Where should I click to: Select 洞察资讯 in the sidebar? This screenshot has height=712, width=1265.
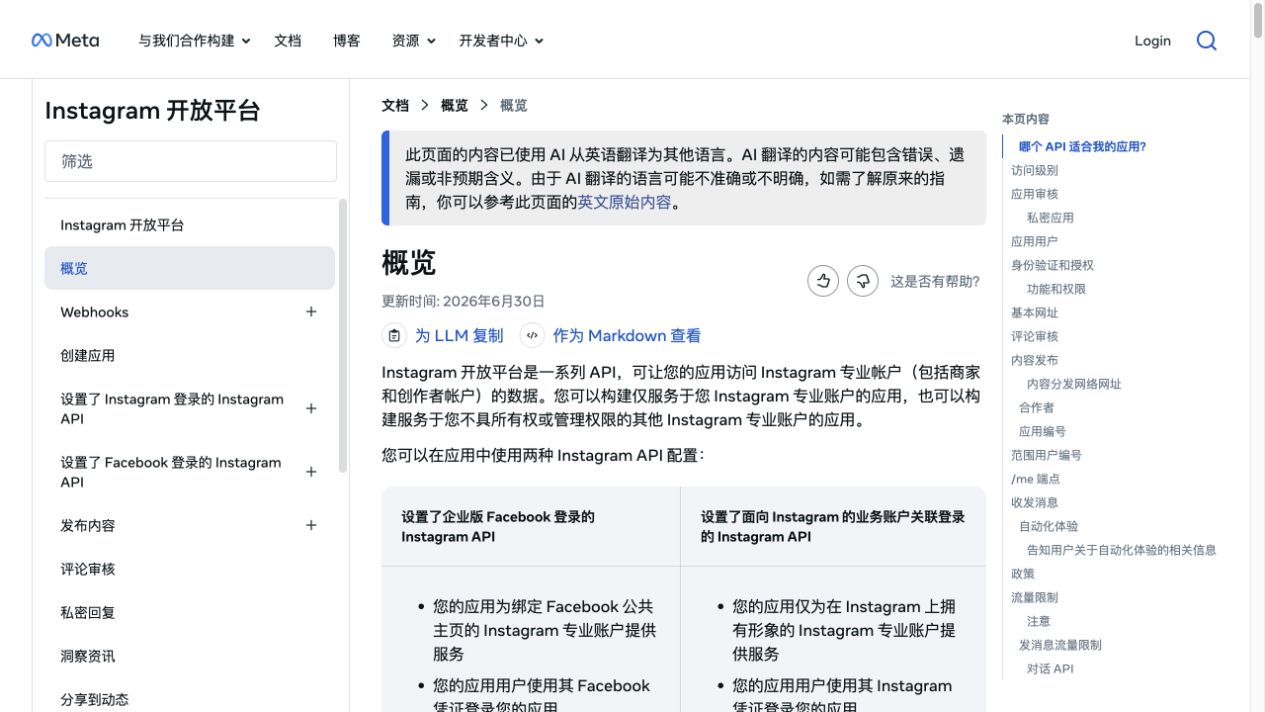(88, 656)
